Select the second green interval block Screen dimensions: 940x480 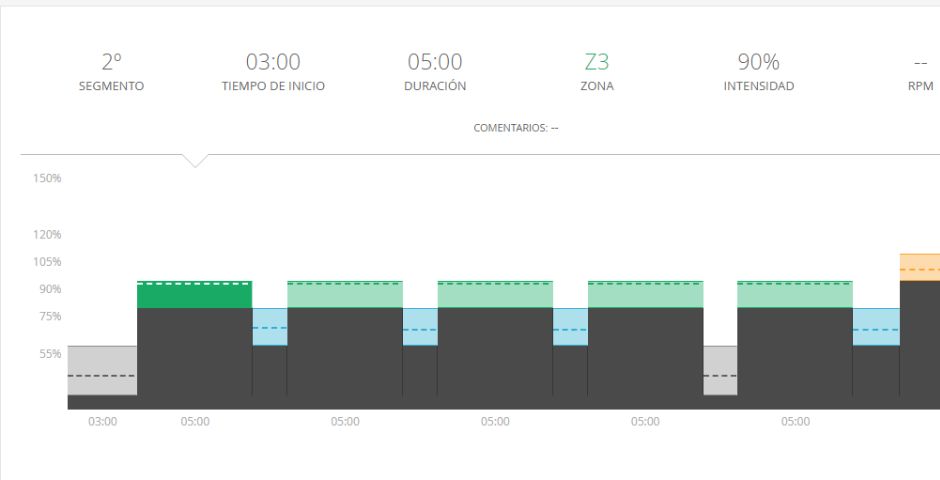pyautogui.click(x=345, y=294)
